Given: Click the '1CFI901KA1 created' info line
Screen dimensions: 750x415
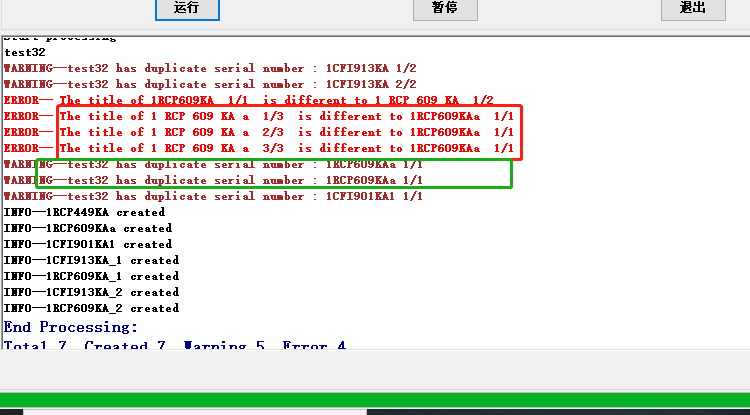Looking at the screenshot, I should pos(88,244).
